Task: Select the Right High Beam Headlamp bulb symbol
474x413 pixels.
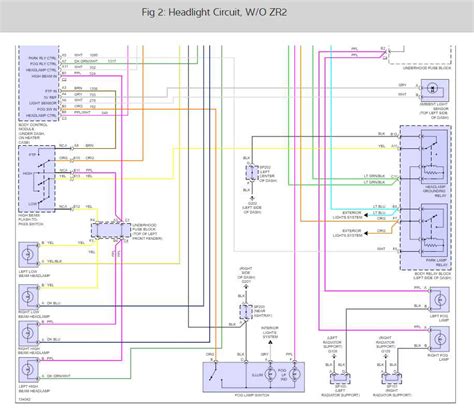Action: pos(29,333)
